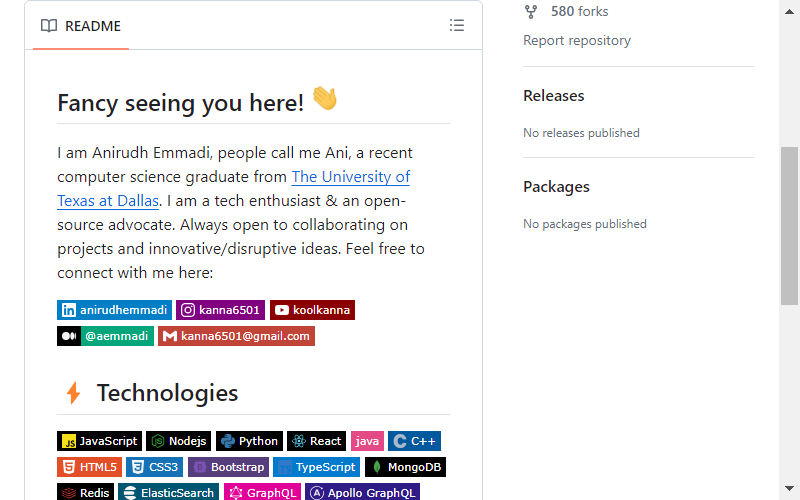Open the Medium @aemmadi badge

tap(105, 336)
